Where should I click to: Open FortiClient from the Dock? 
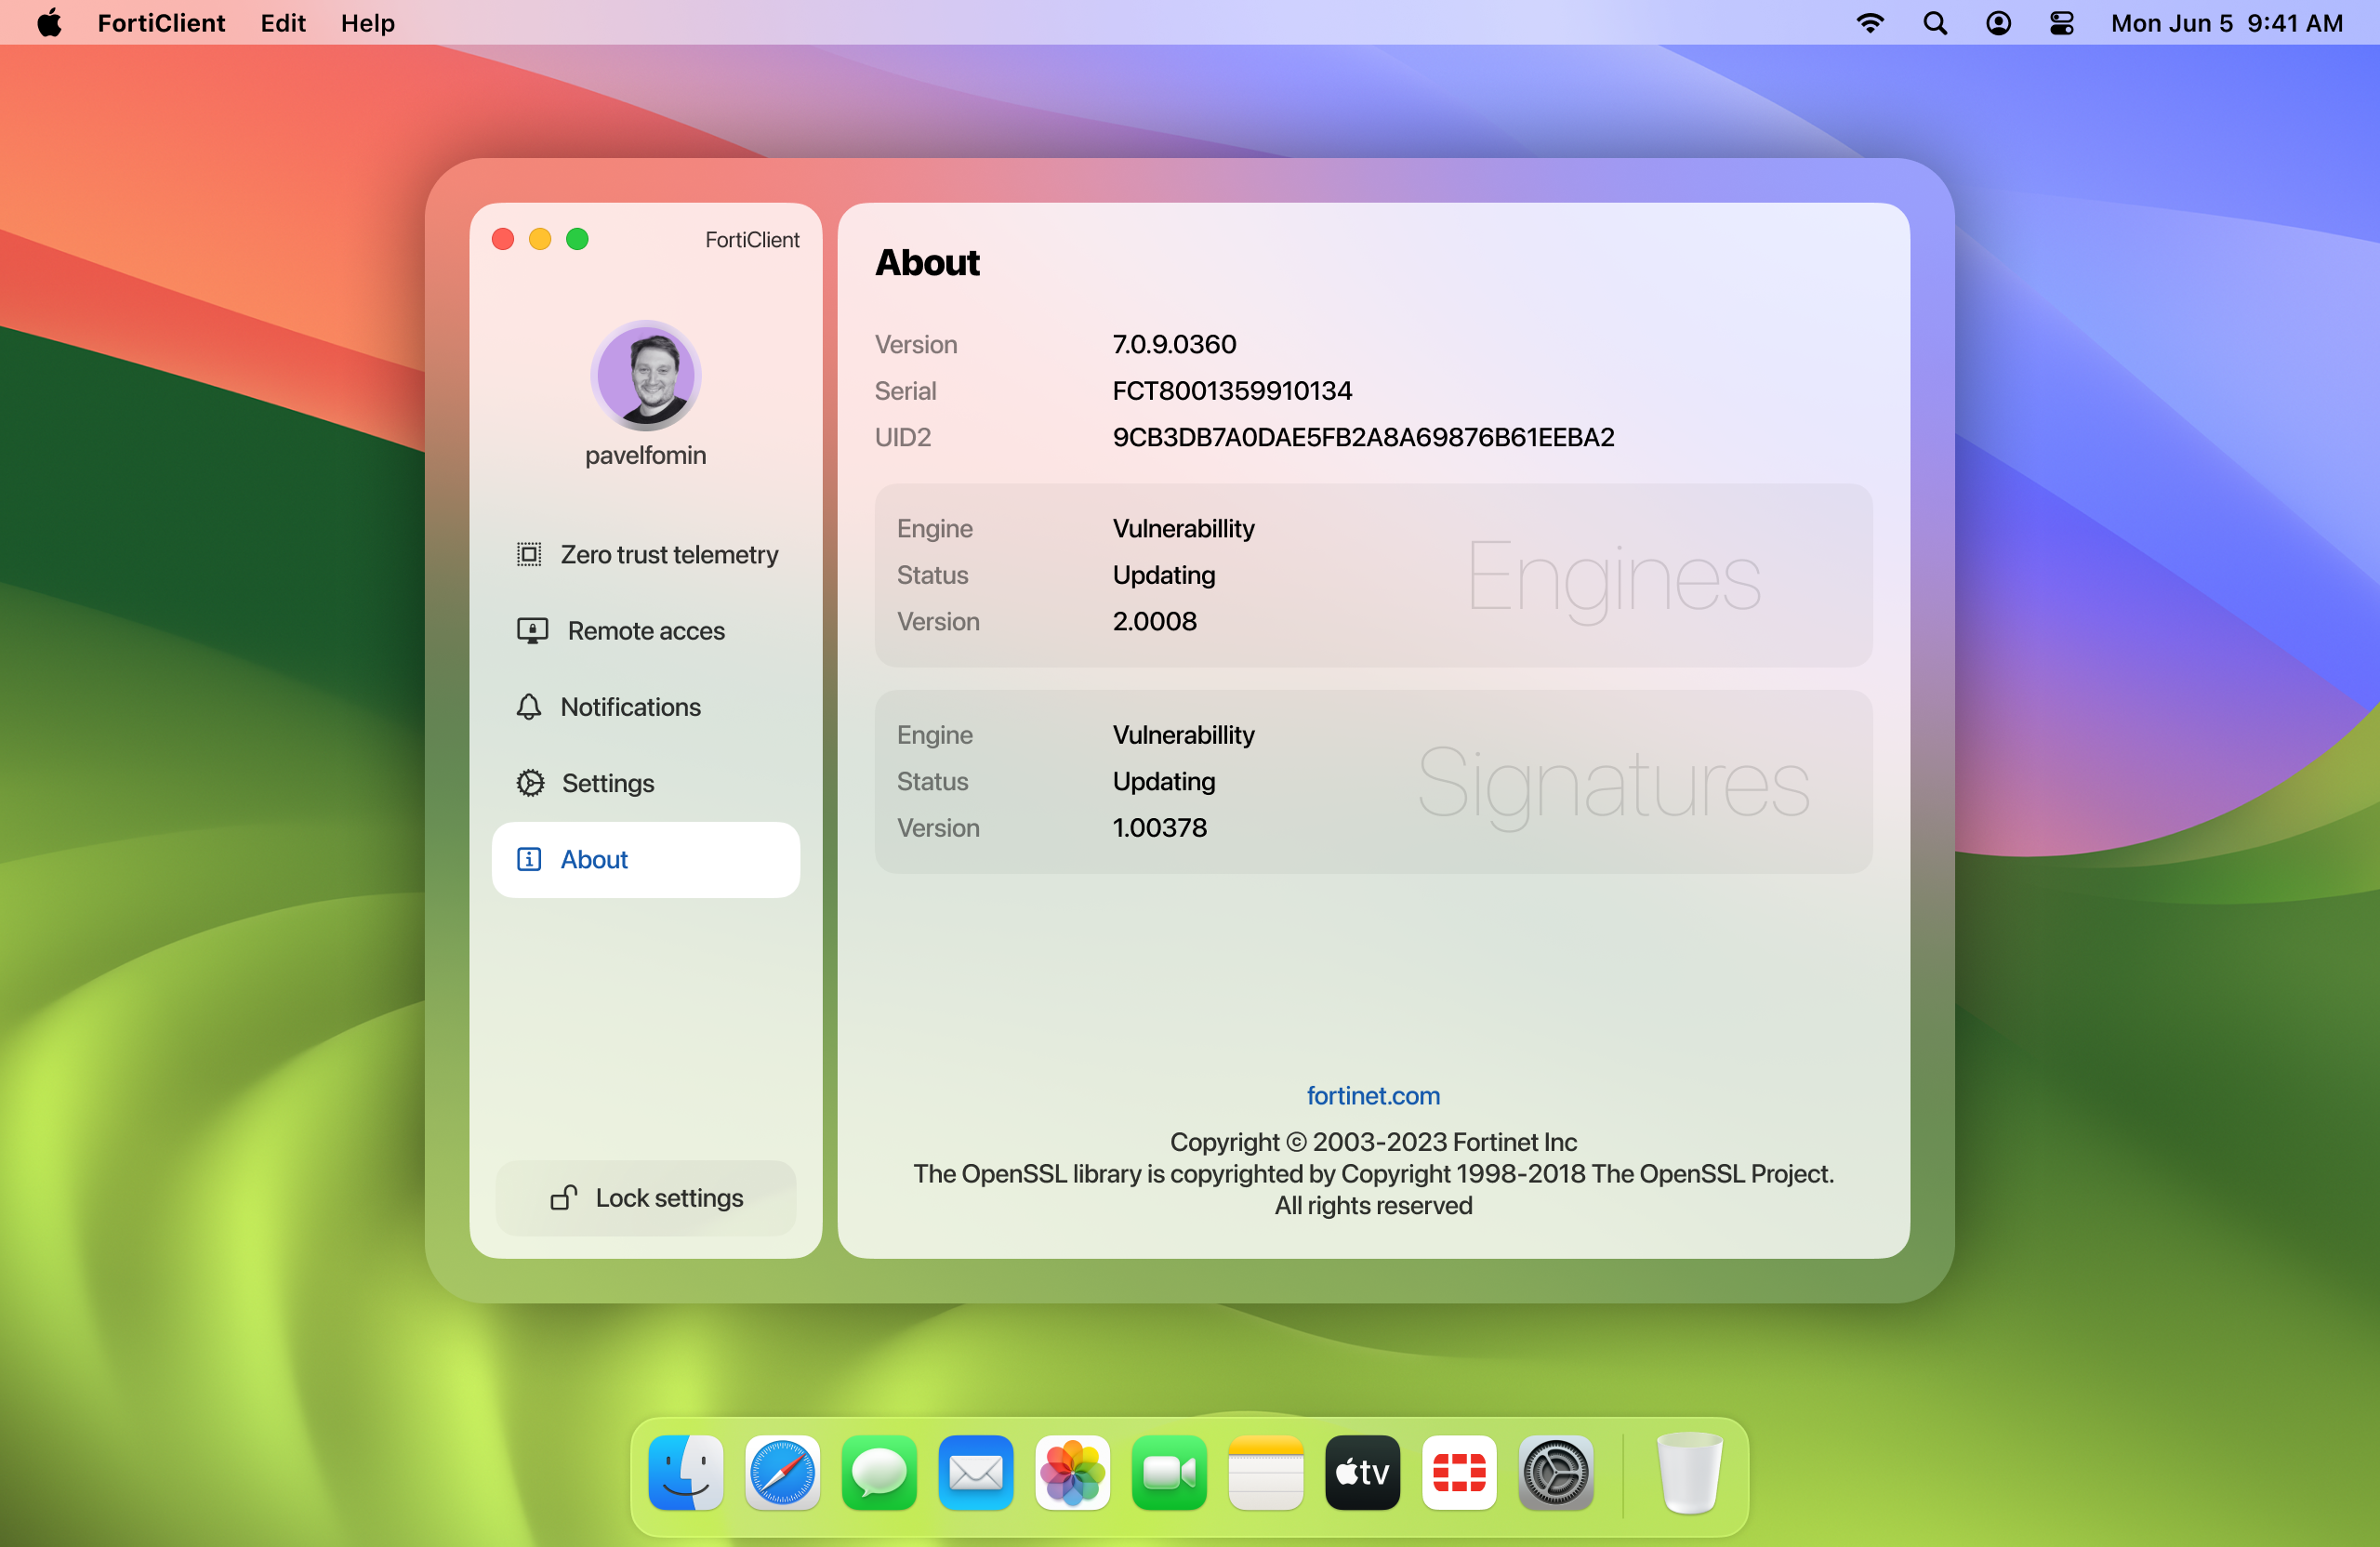[x=1459, y=1472]
